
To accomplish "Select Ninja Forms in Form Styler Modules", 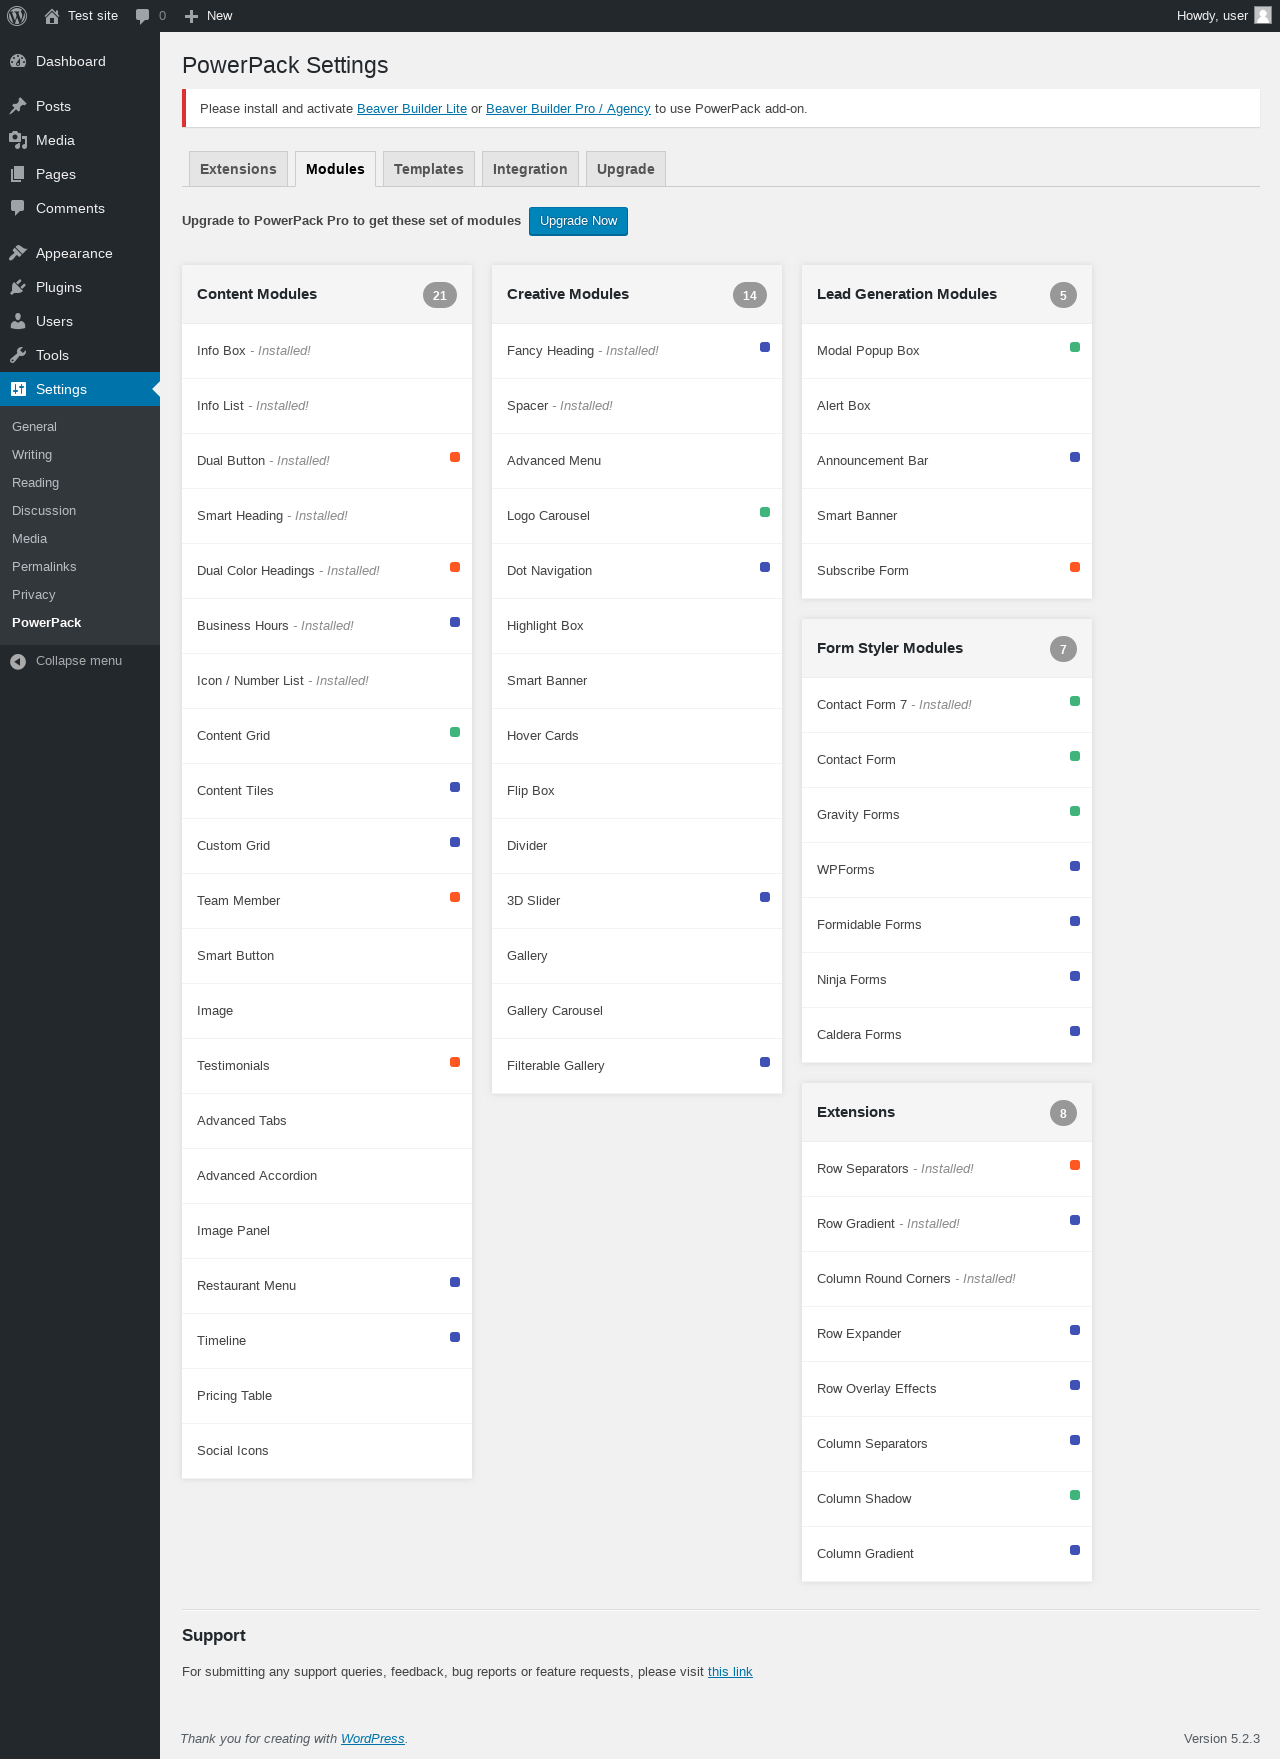I will [947, 980].
